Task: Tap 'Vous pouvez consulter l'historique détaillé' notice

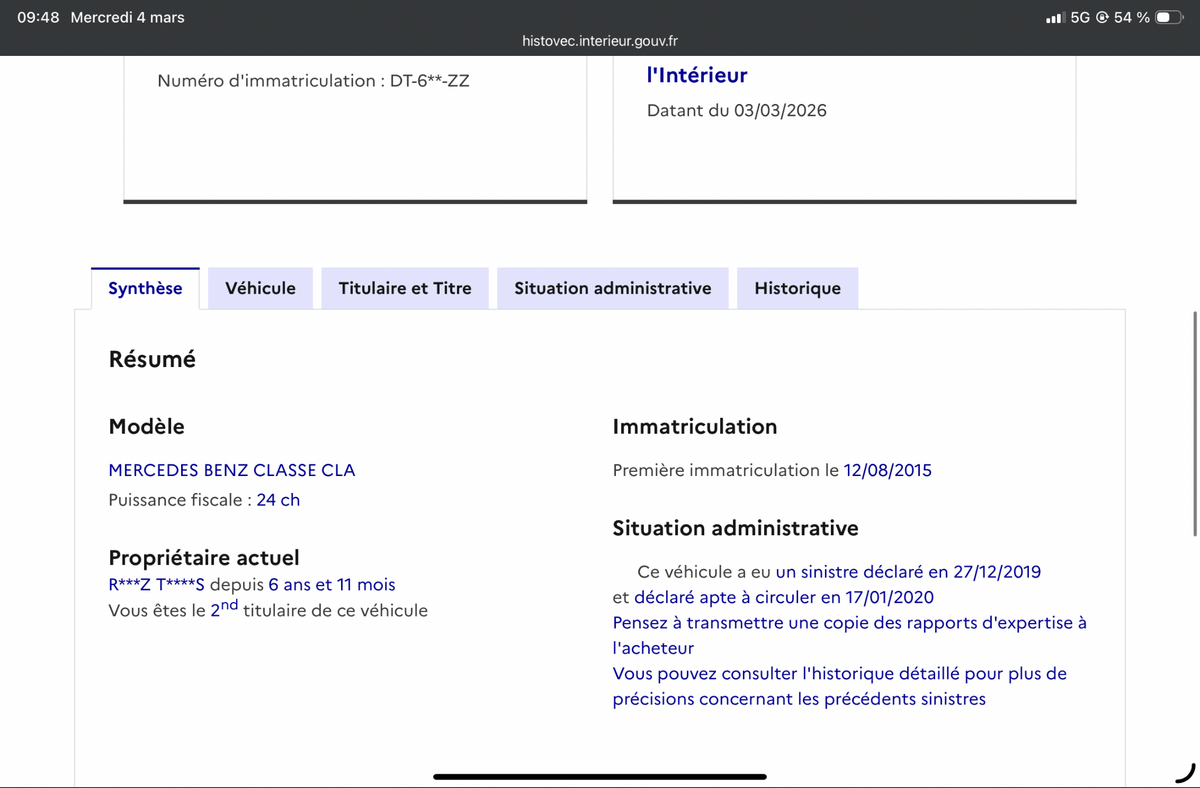Action: click(840, 686)
